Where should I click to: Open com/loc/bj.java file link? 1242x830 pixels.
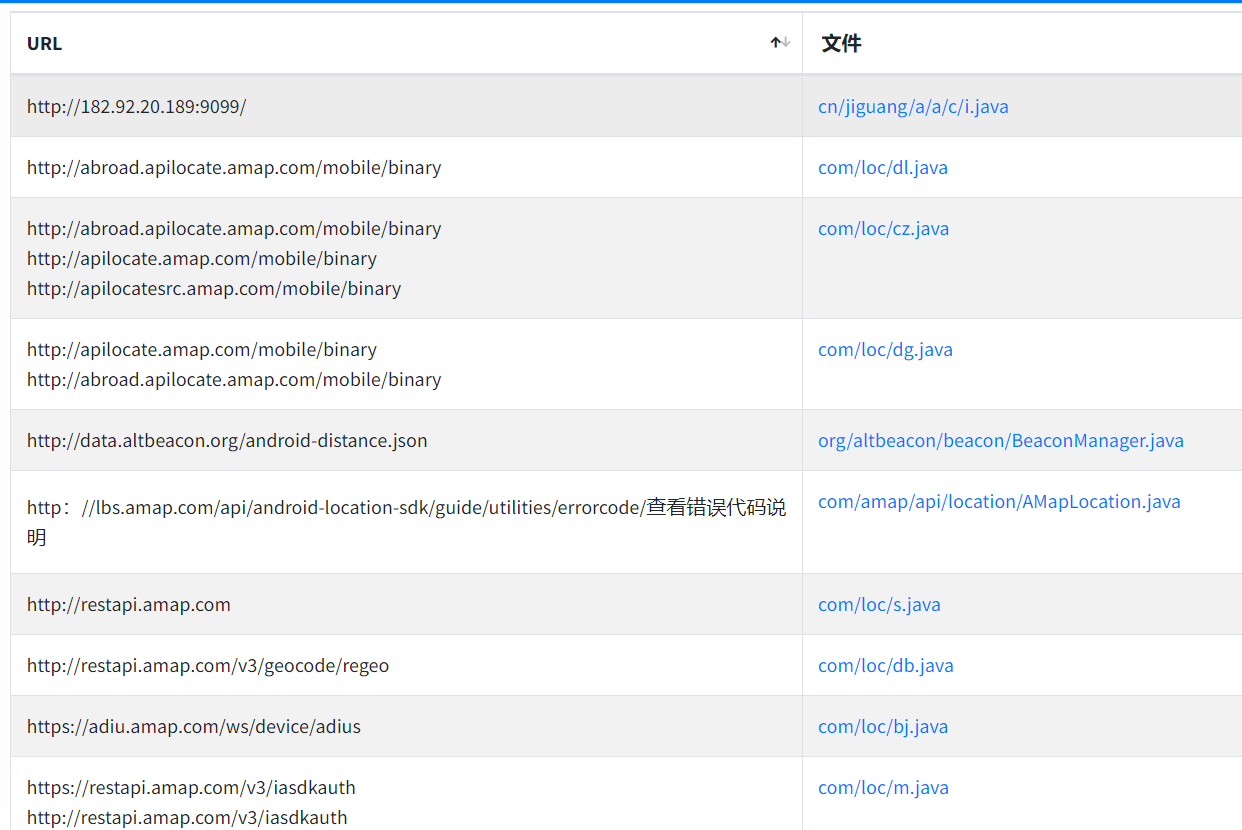883,726
